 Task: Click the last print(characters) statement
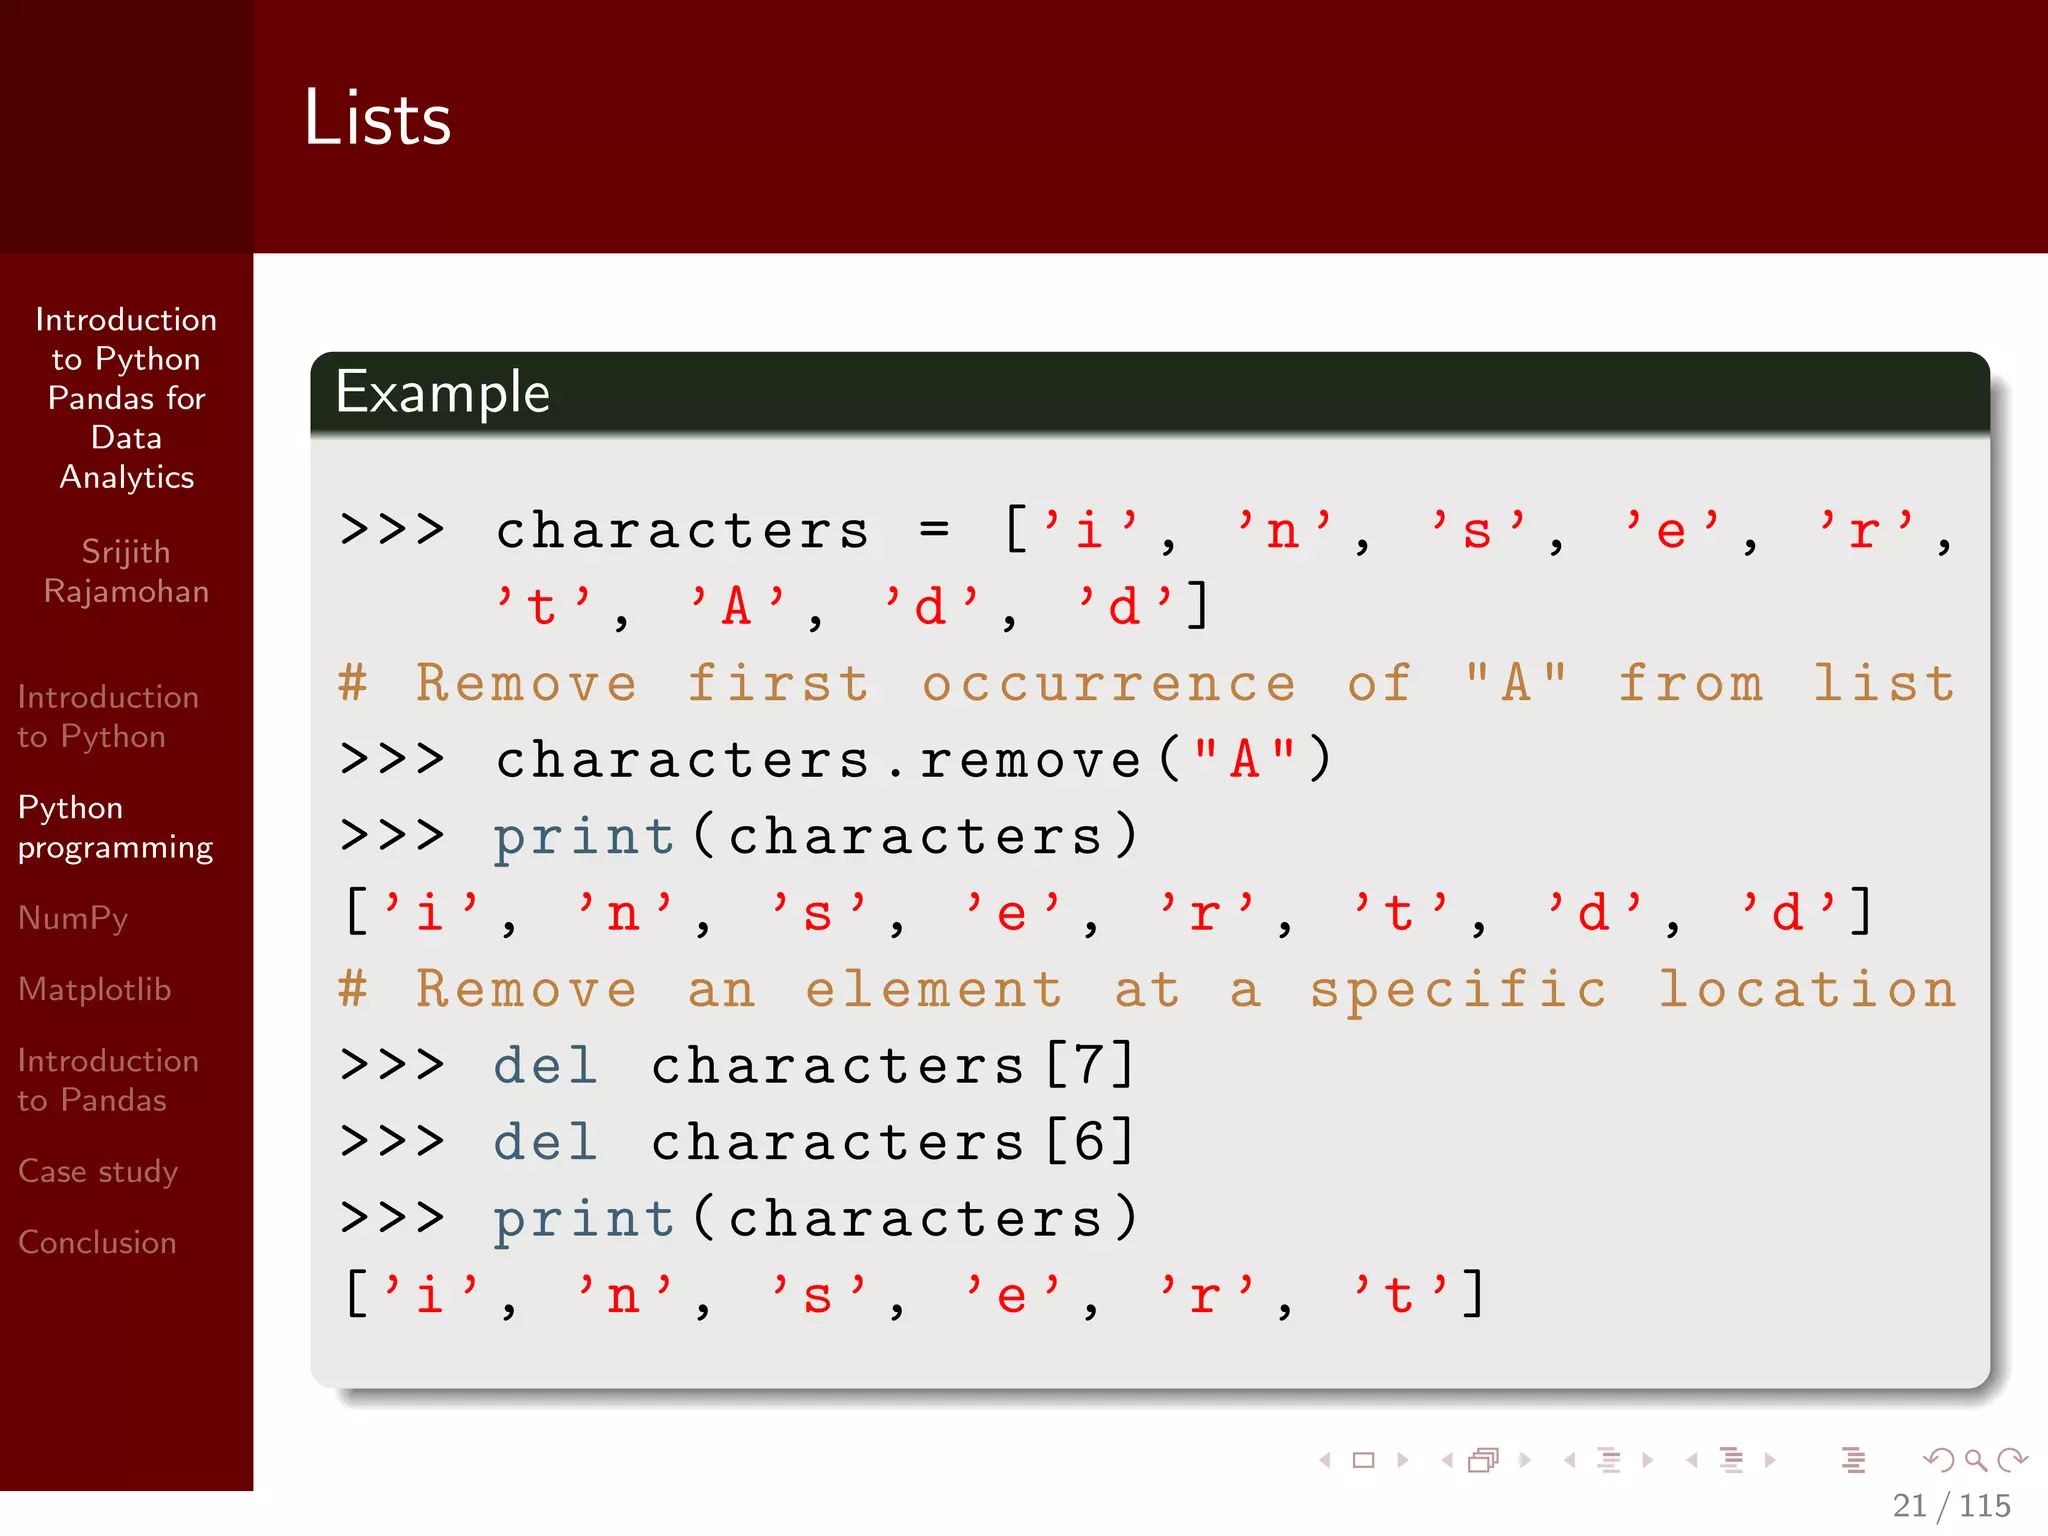739,1220
